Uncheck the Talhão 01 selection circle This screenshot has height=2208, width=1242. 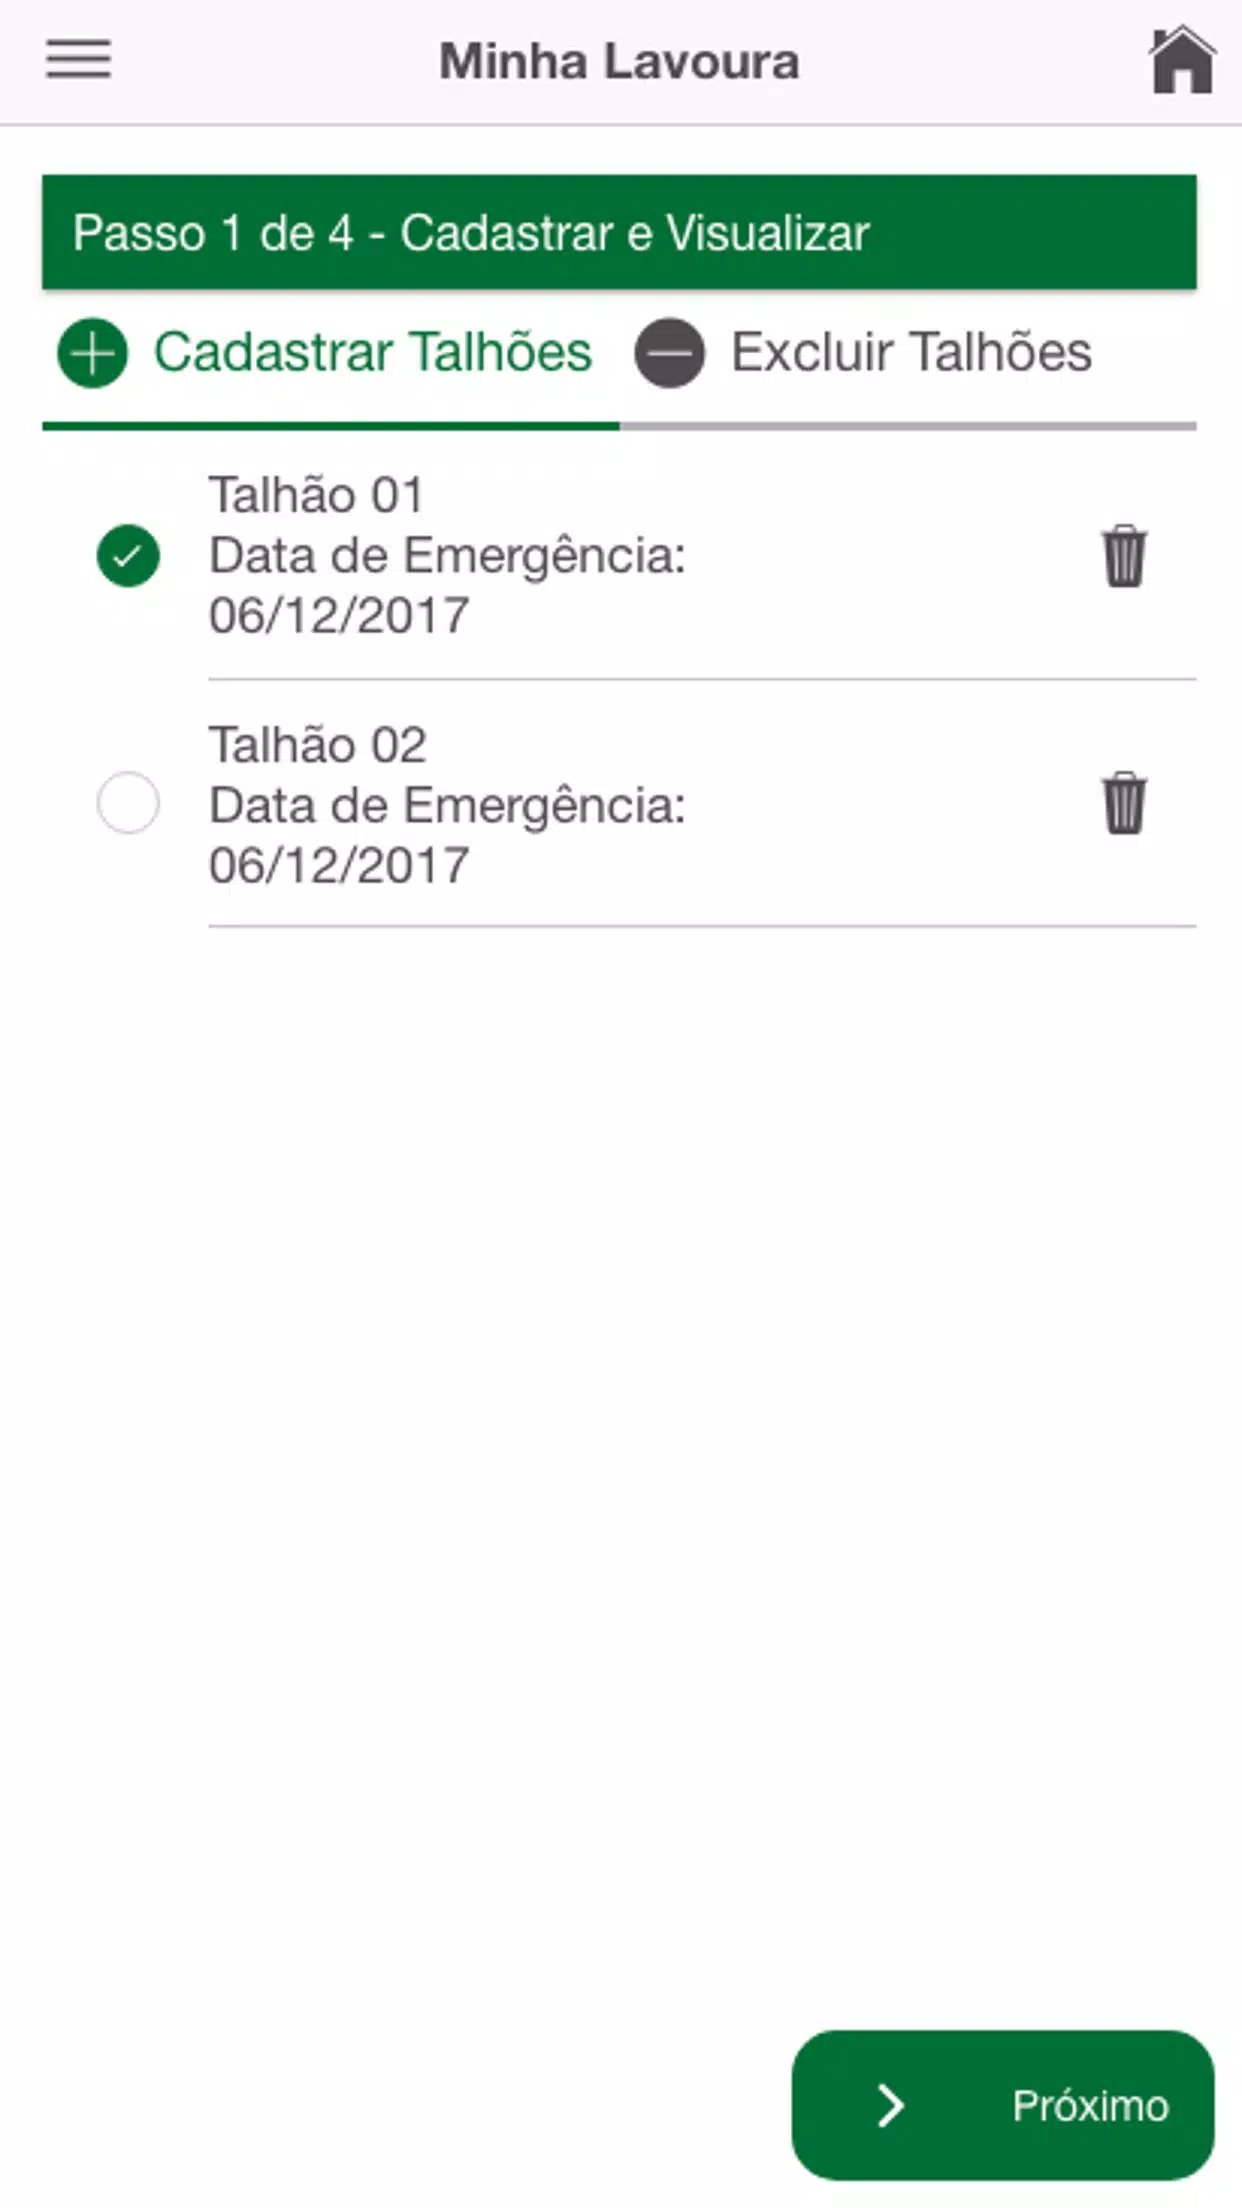point(128,555)
